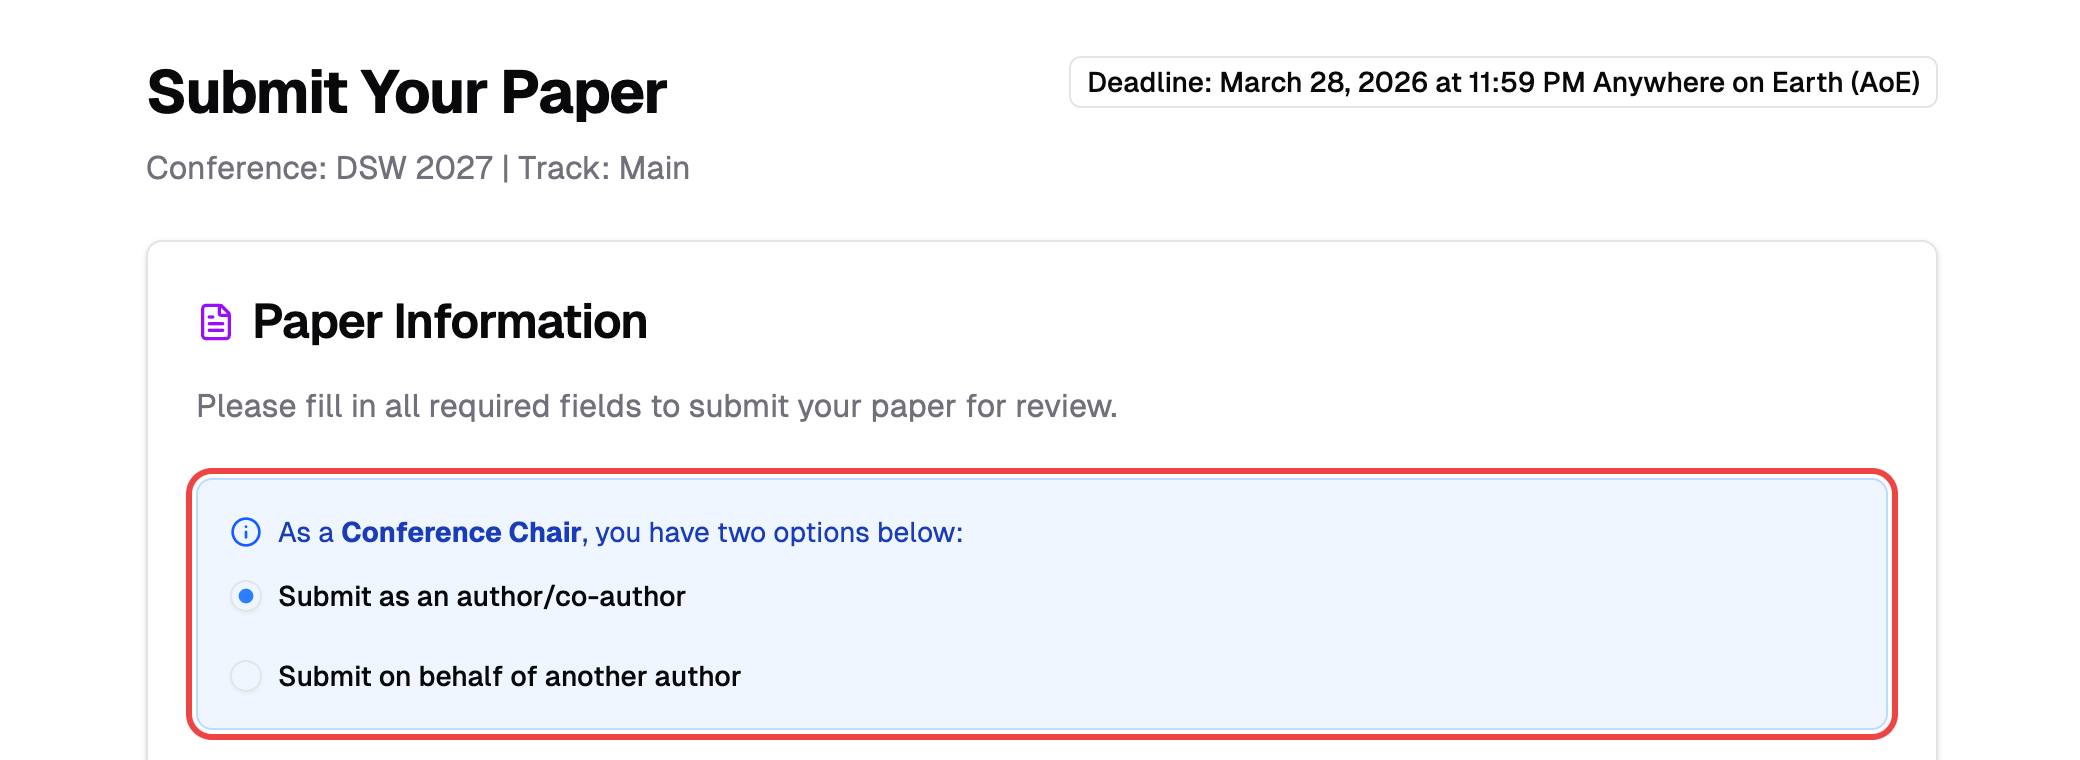This screenshot has height=760, width=2080.
Task: Click the blue info circle icon
Action: (x=246, y=532)
